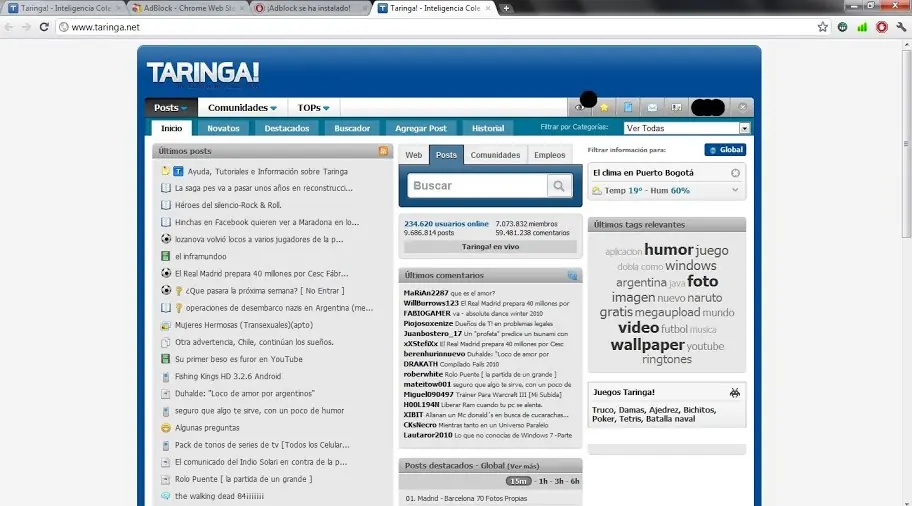Click the megaupload tag
912x506 pixels.
point(667,312)
